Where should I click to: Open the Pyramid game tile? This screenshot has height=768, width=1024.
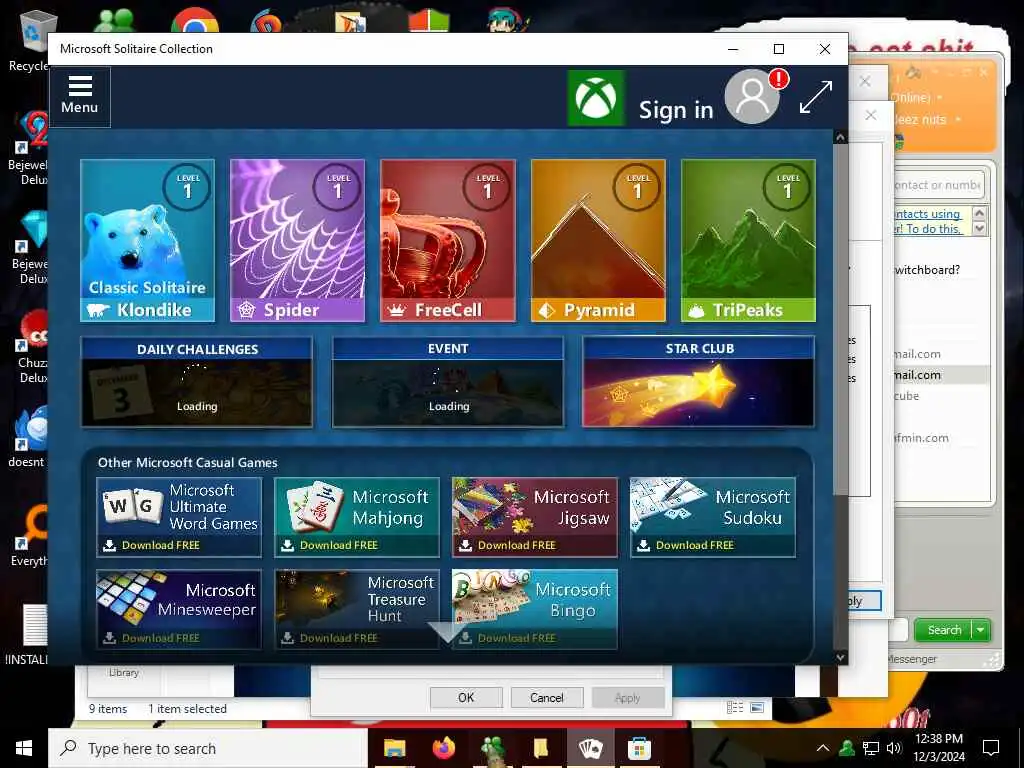tap(598, 240)
